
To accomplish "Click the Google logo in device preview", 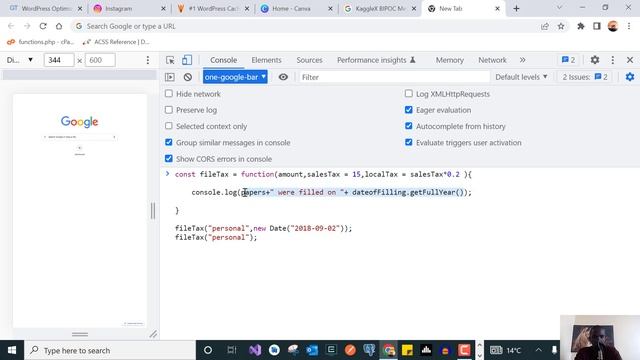I will [80, 122].
